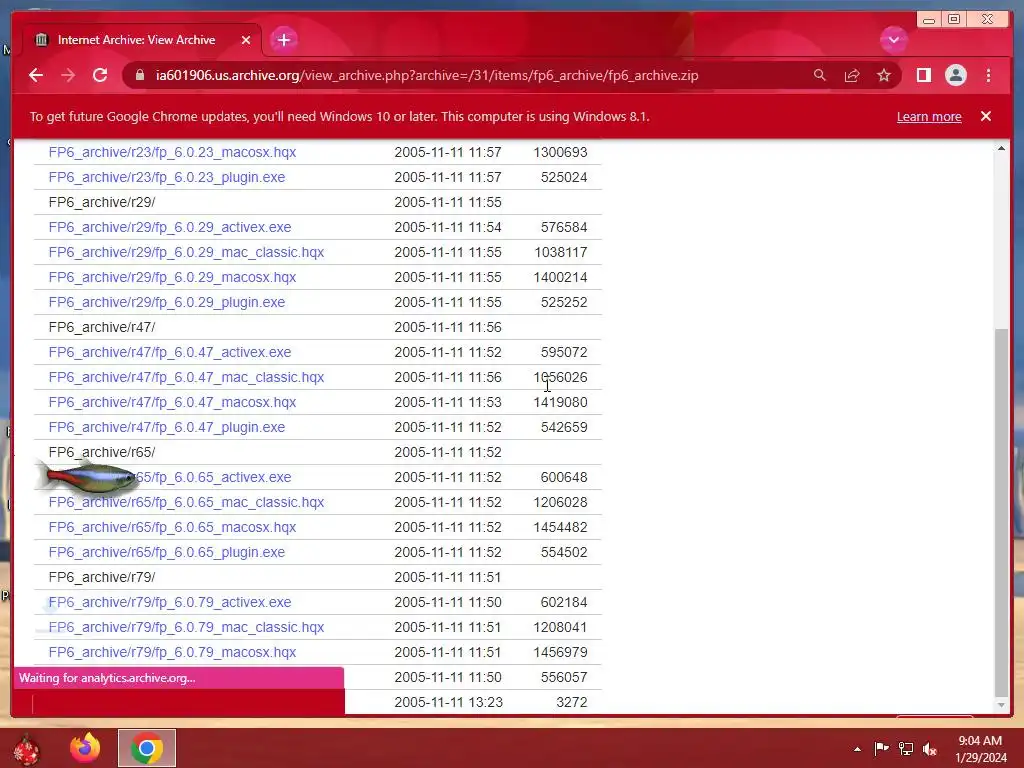Bookmark this tab with the star

pos(884,75)
